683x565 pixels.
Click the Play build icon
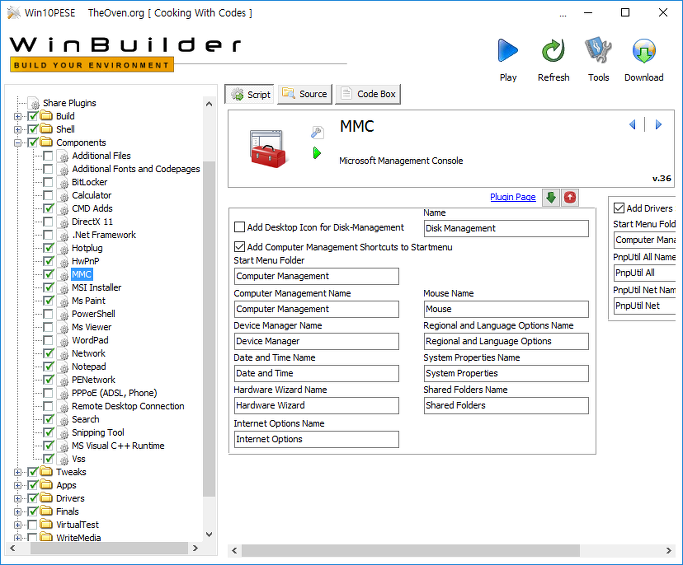click(507, 51)
